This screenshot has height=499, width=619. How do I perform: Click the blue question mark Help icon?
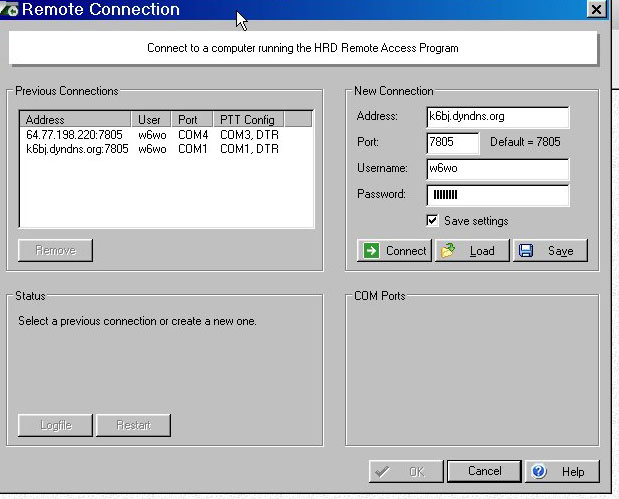(x=538, y=471)
